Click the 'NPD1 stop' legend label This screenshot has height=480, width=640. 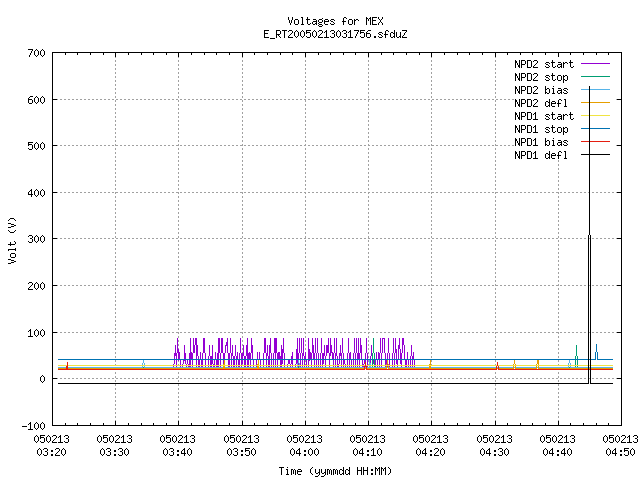point(541,129)
